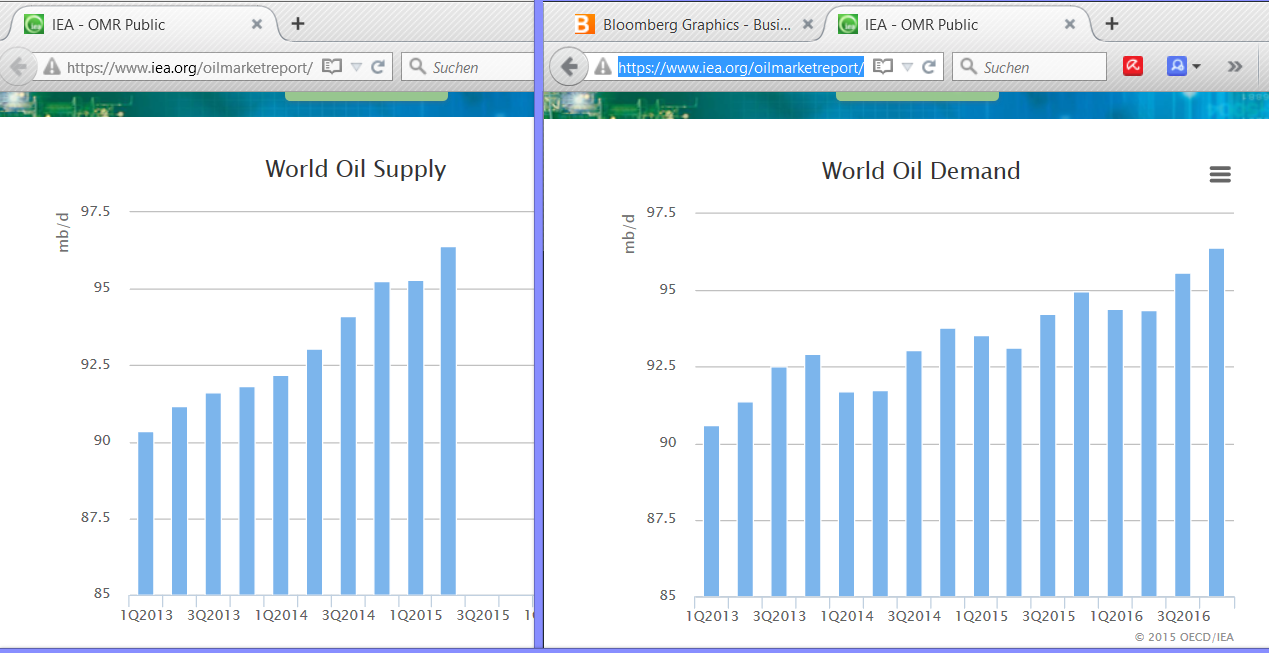Viewport: 1269px width, 653px height.
Task: Click the IEA favicon on the left tab
Action: pyautogui.click(x=33, y=23)
